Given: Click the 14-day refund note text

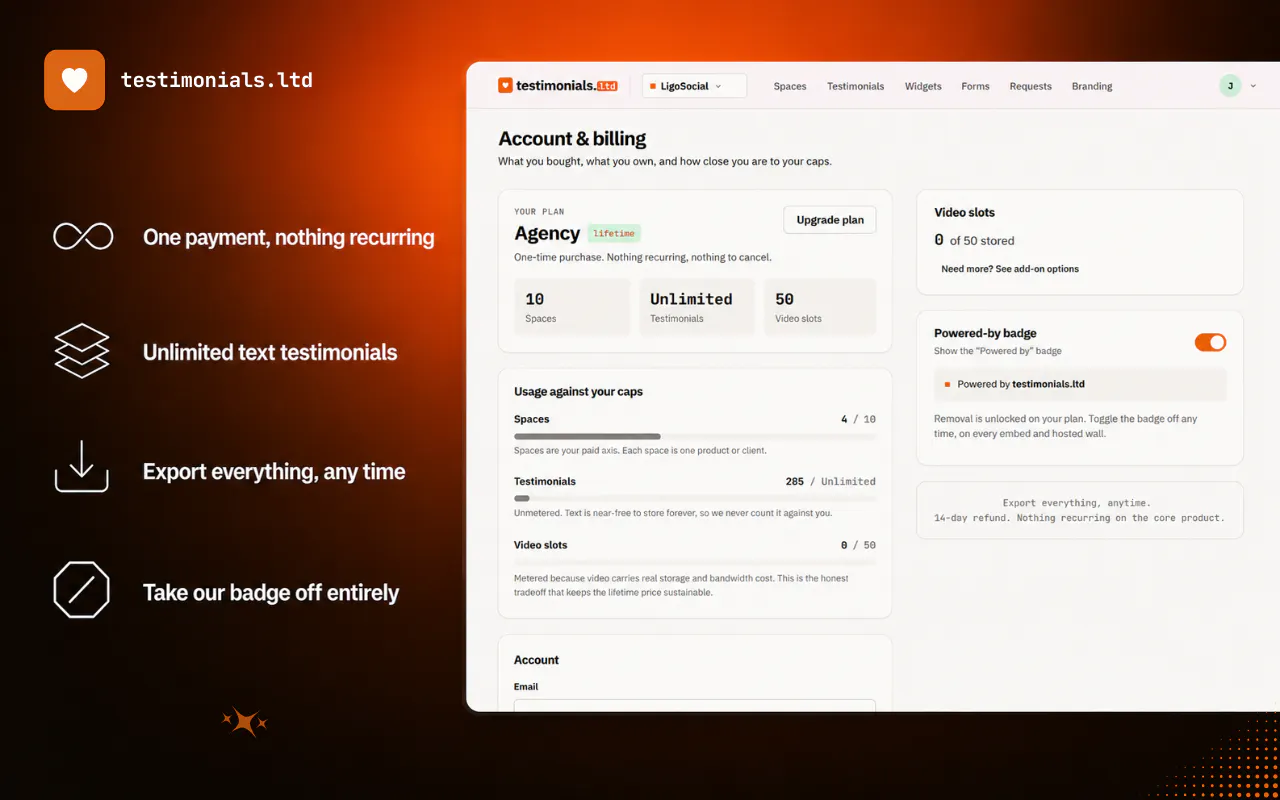Looking at the screenshot, I should click(1079, 518).
